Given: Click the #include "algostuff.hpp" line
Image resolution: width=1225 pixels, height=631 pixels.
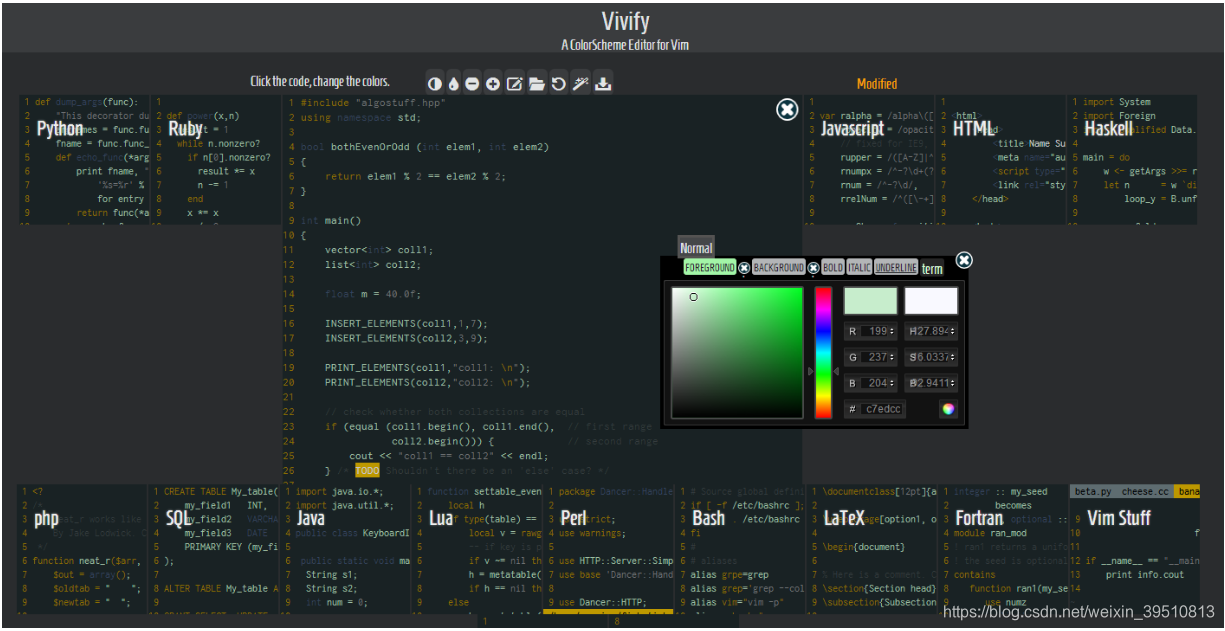Looking at the screenshot, I should [x=372, y=103].
